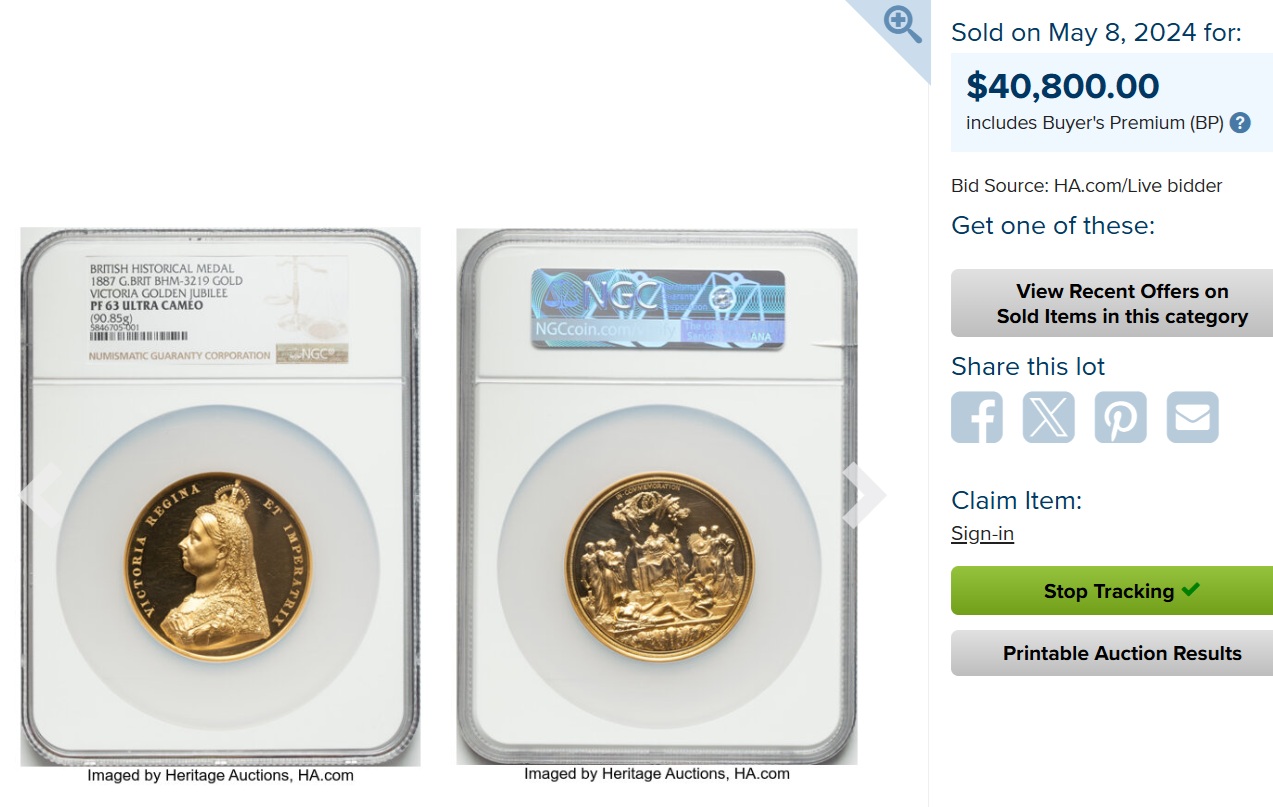
Task: Click the reverse side gold medal design
Action: [x=658, y=568]
